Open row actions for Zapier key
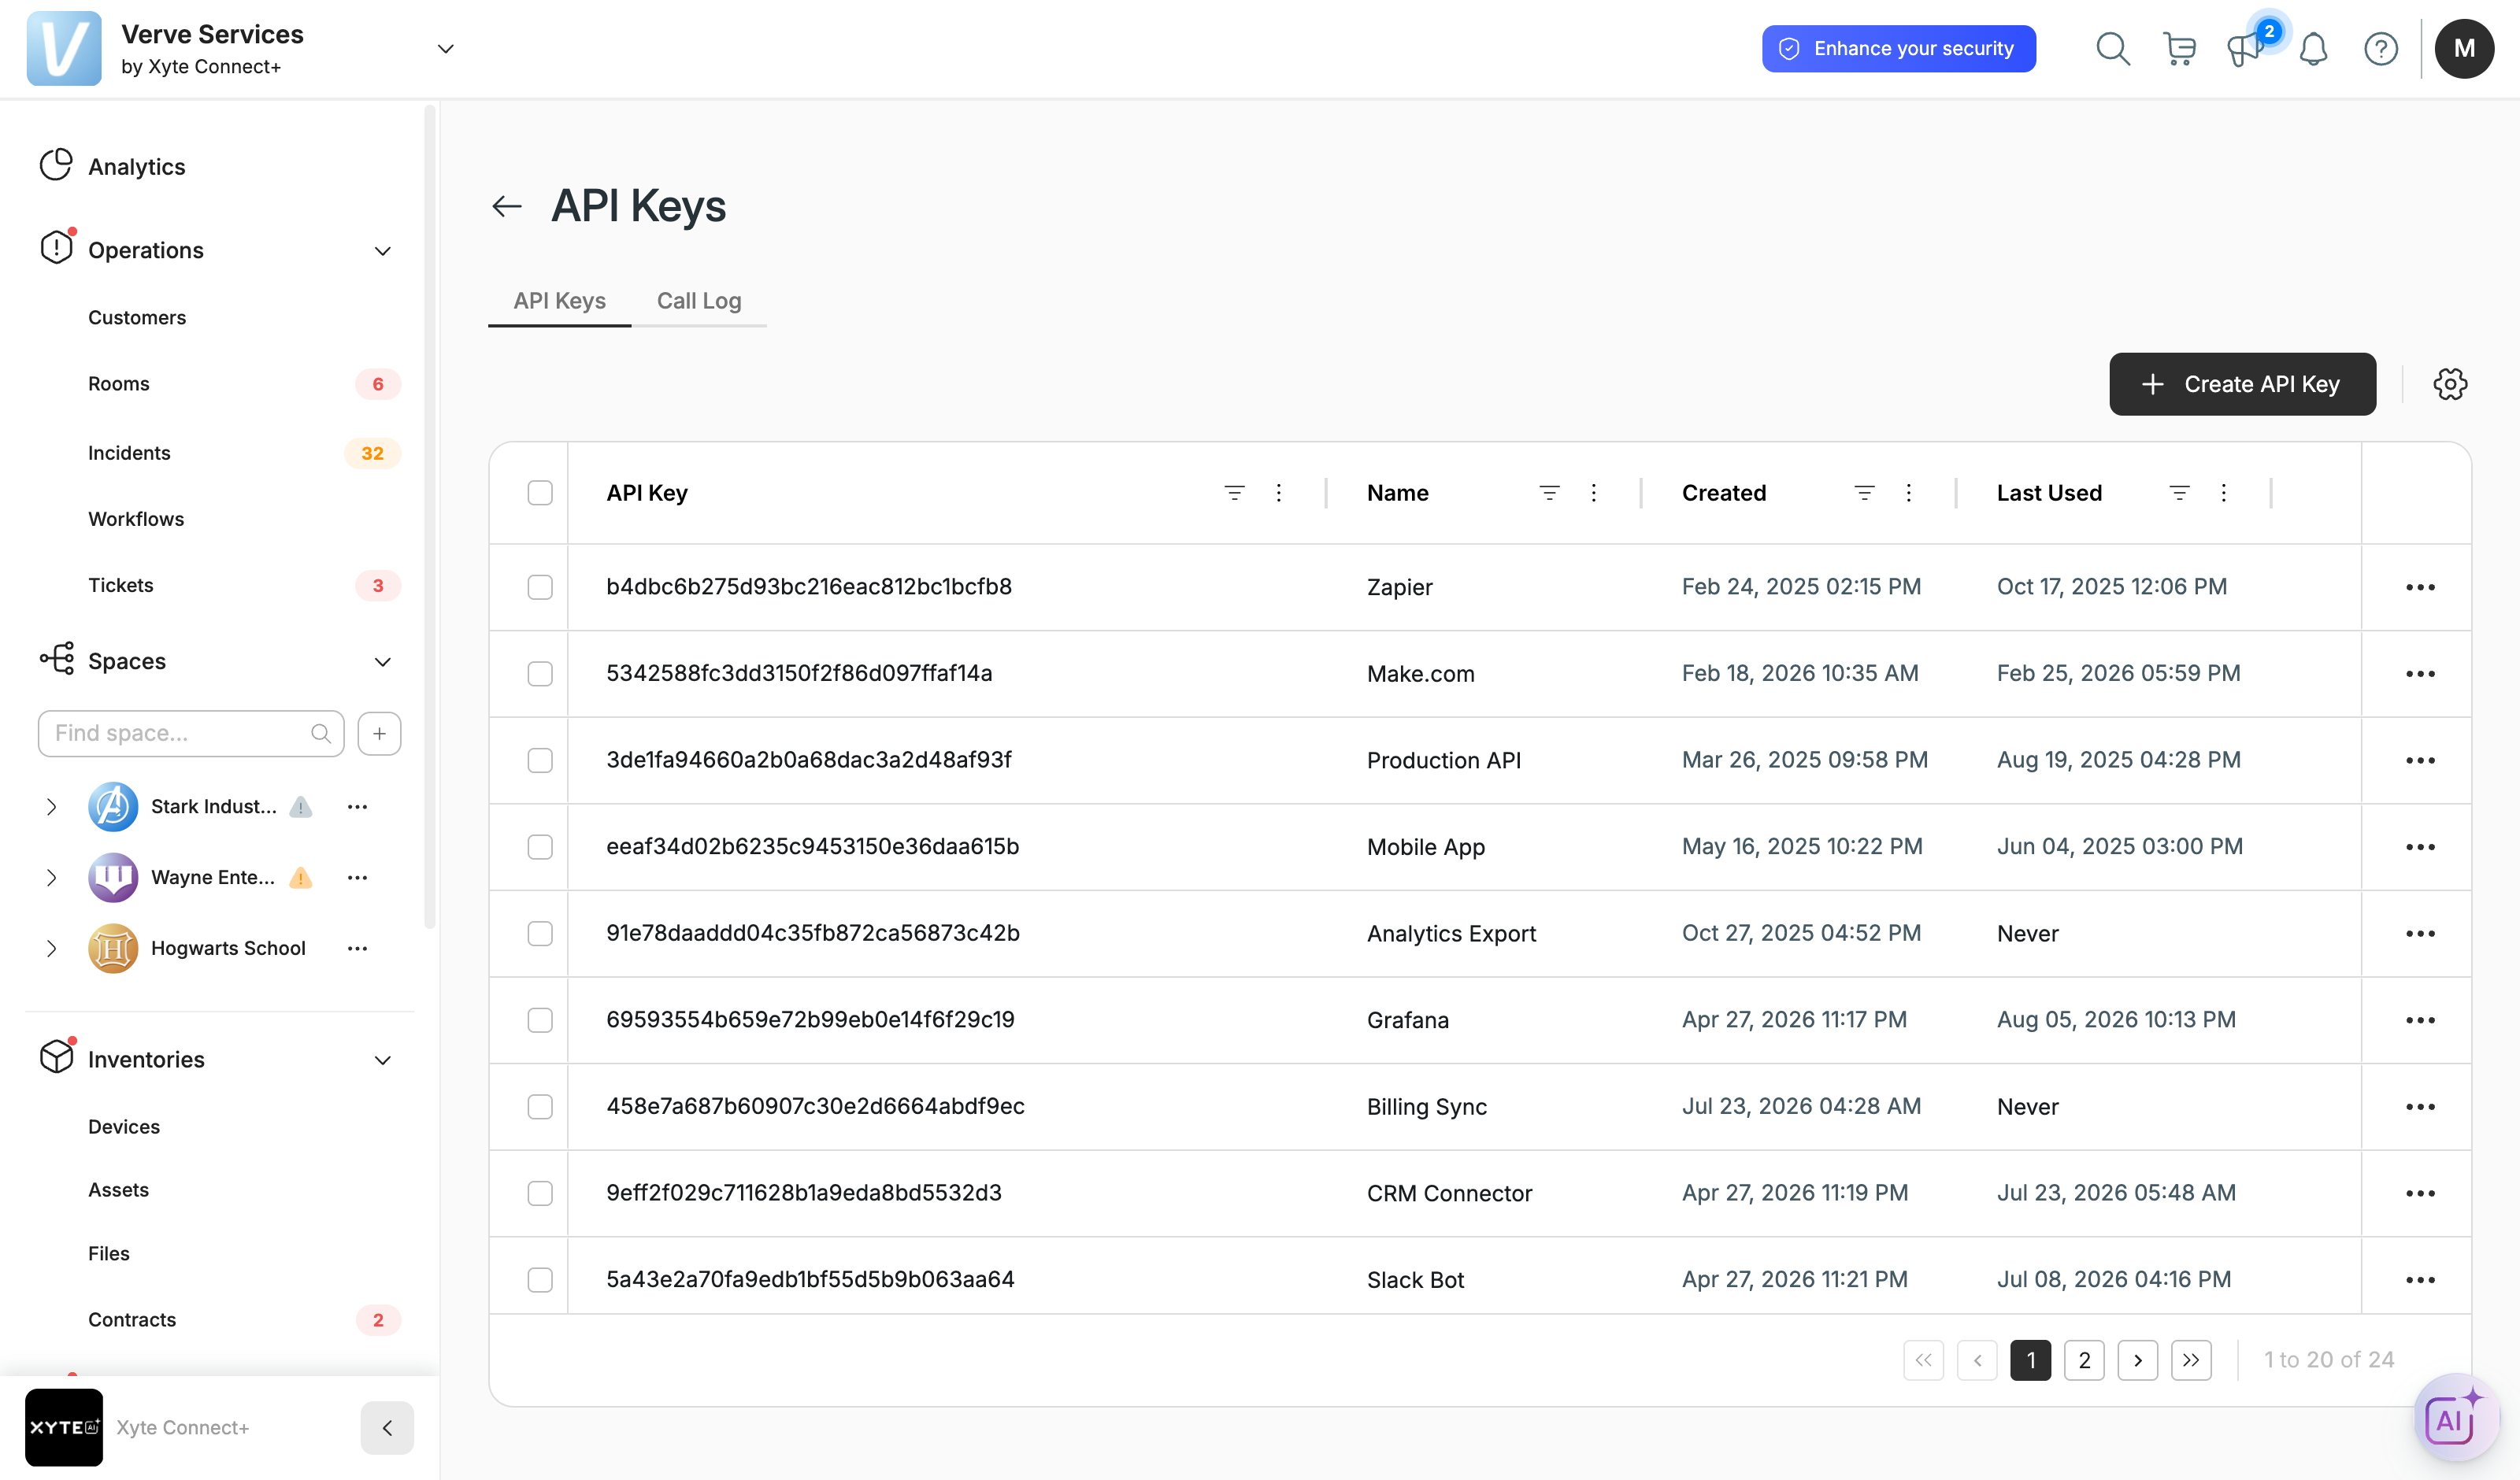Viewport: 2520px width, 1480px height. pos(2420,587)
